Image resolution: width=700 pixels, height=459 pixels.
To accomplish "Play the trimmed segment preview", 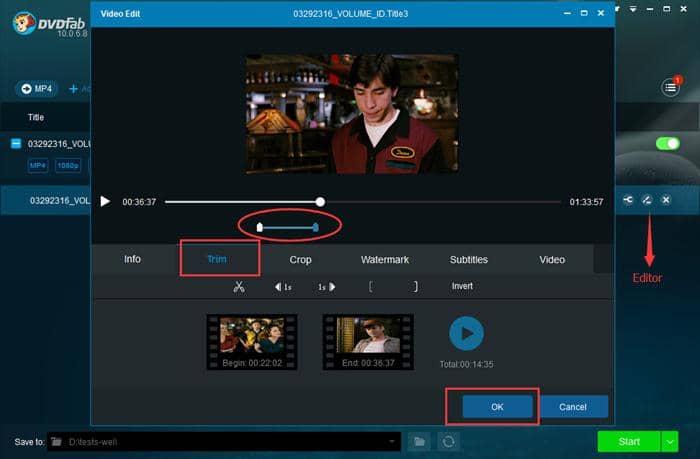I will pyautogui.click(x=466, y=334).
